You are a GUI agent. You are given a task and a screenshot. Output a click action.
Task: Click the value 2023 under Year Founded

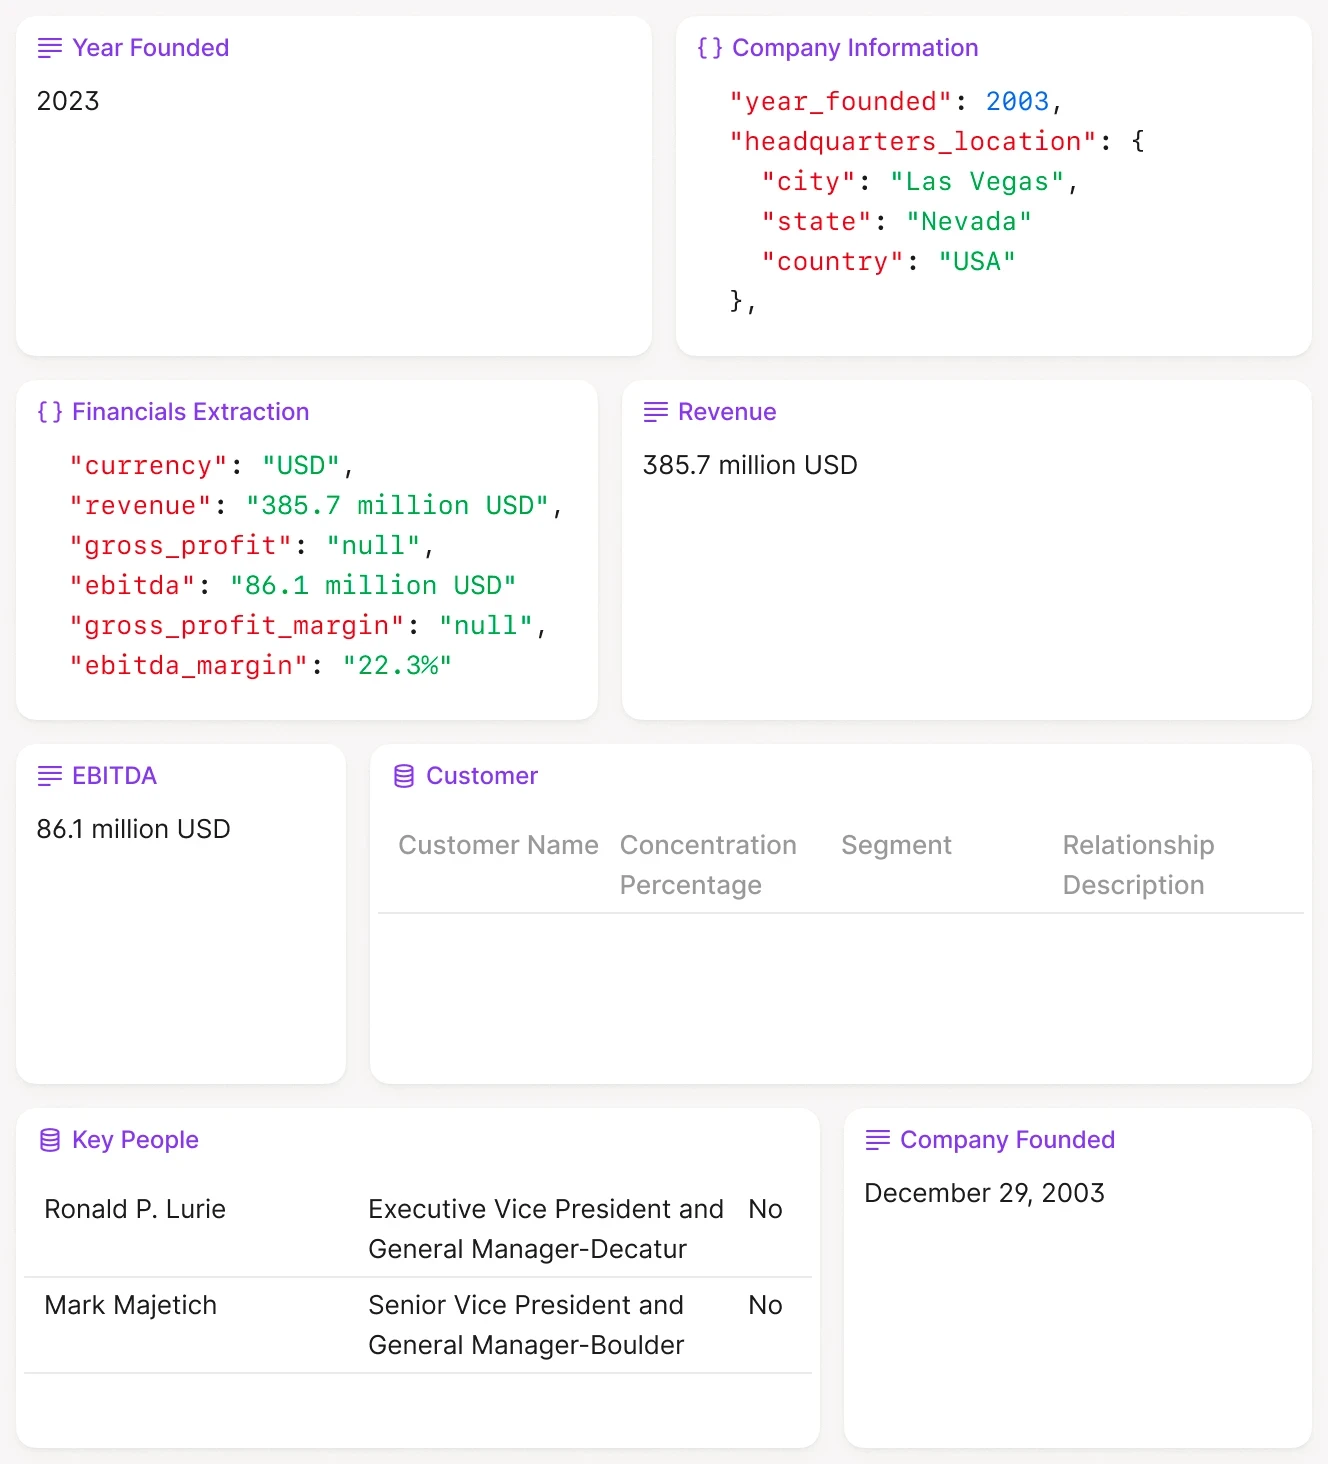pos(68,101)
